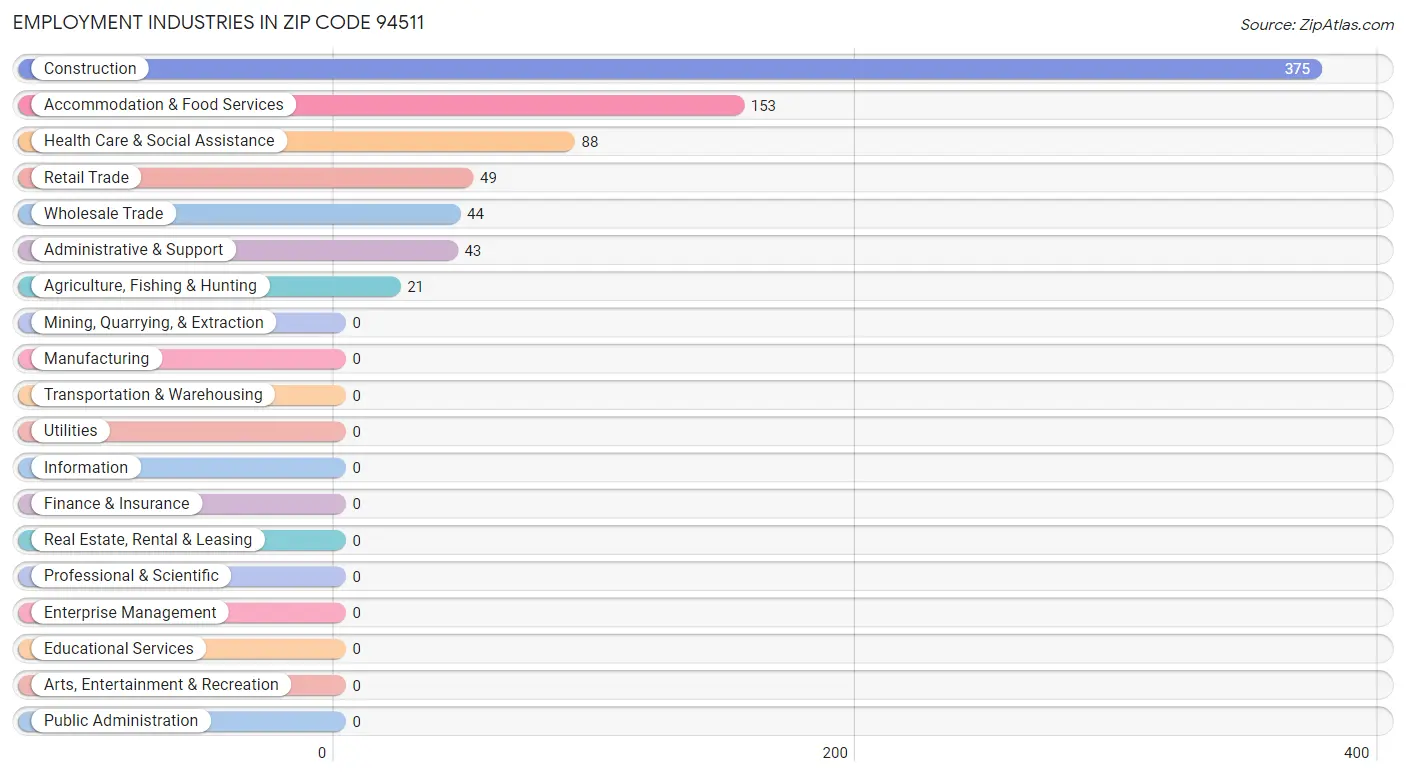Image resolution: width=1406 pixels, height=776 pixels.
Task: Click the value 153 beside Accommodation bar
Action: [763, 106]
